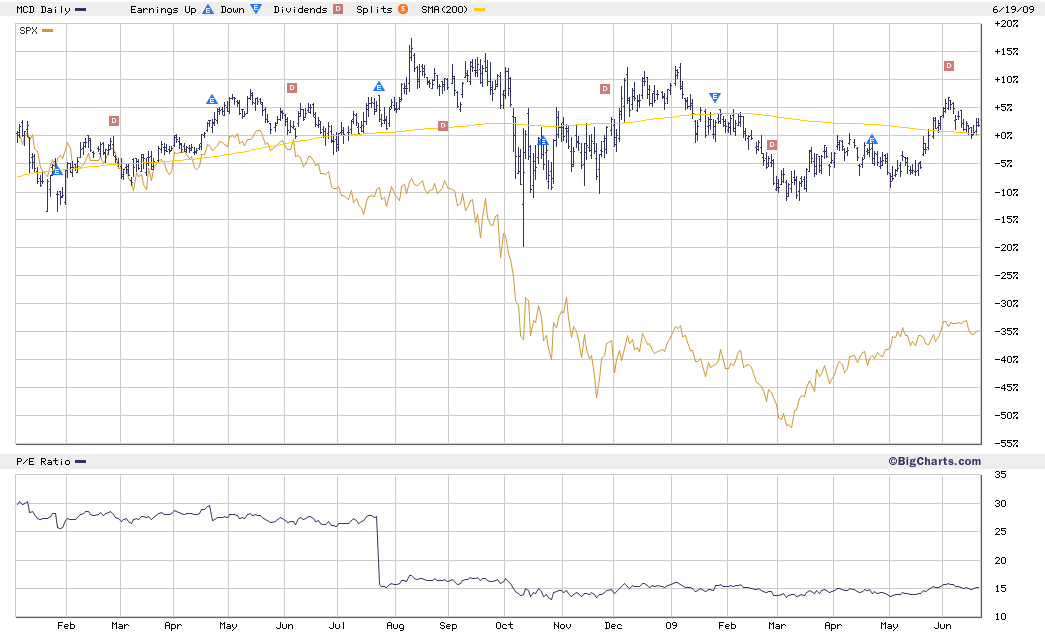Click the P/E axis value 10
The image size is (1045, 635).
coord(1000,617)
